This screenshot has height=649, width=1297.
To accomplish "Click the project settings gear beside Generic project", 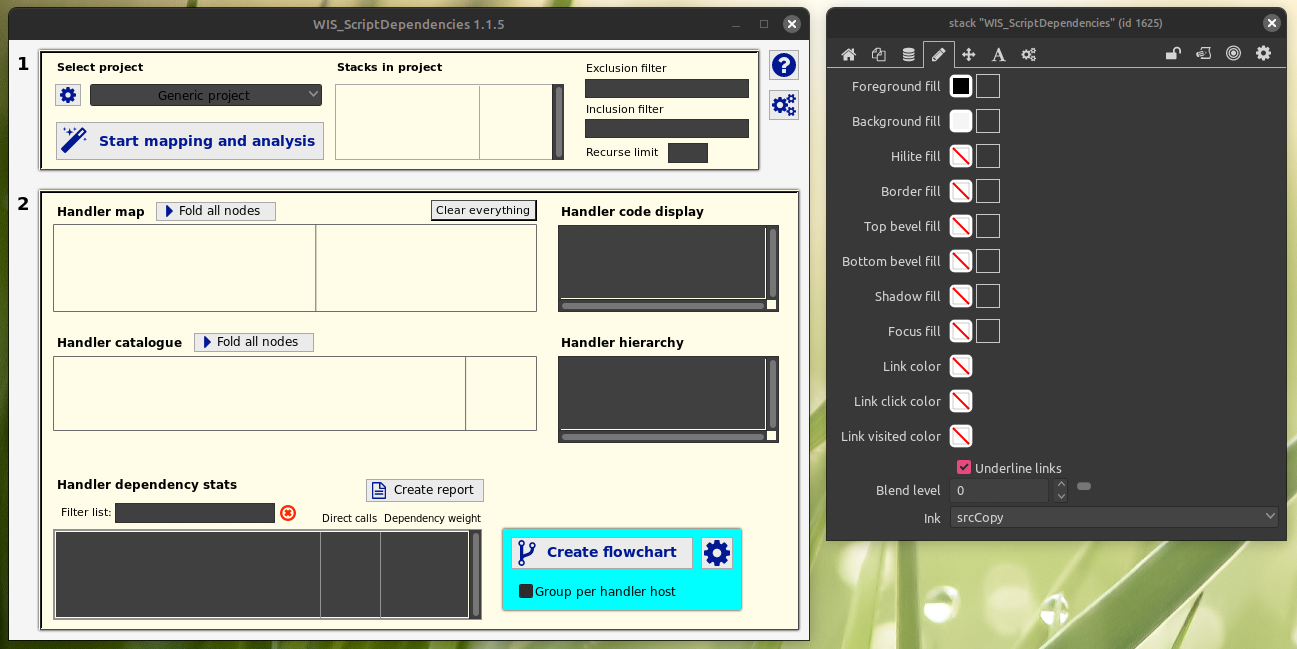I will click(68, 95).
